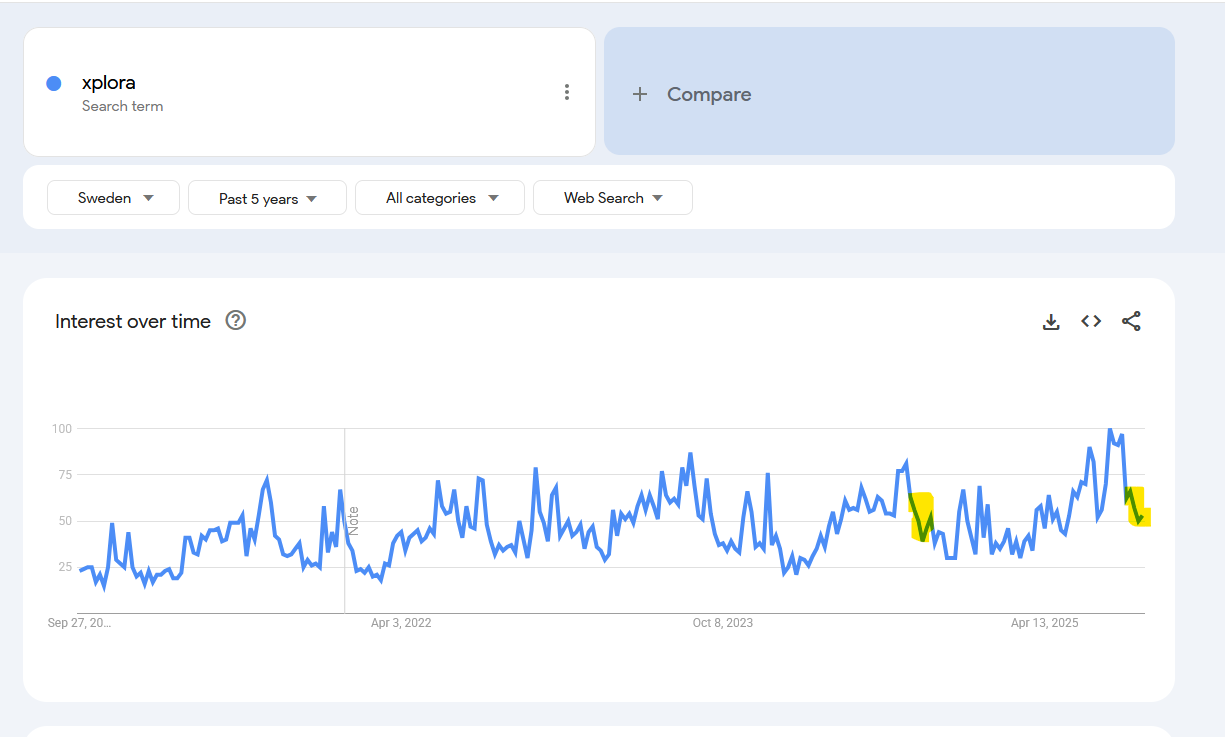Click the Apr 3, 2022 axis label
Screen dimensions: 1225x737
pyautogui.click(x=401, y=623)
